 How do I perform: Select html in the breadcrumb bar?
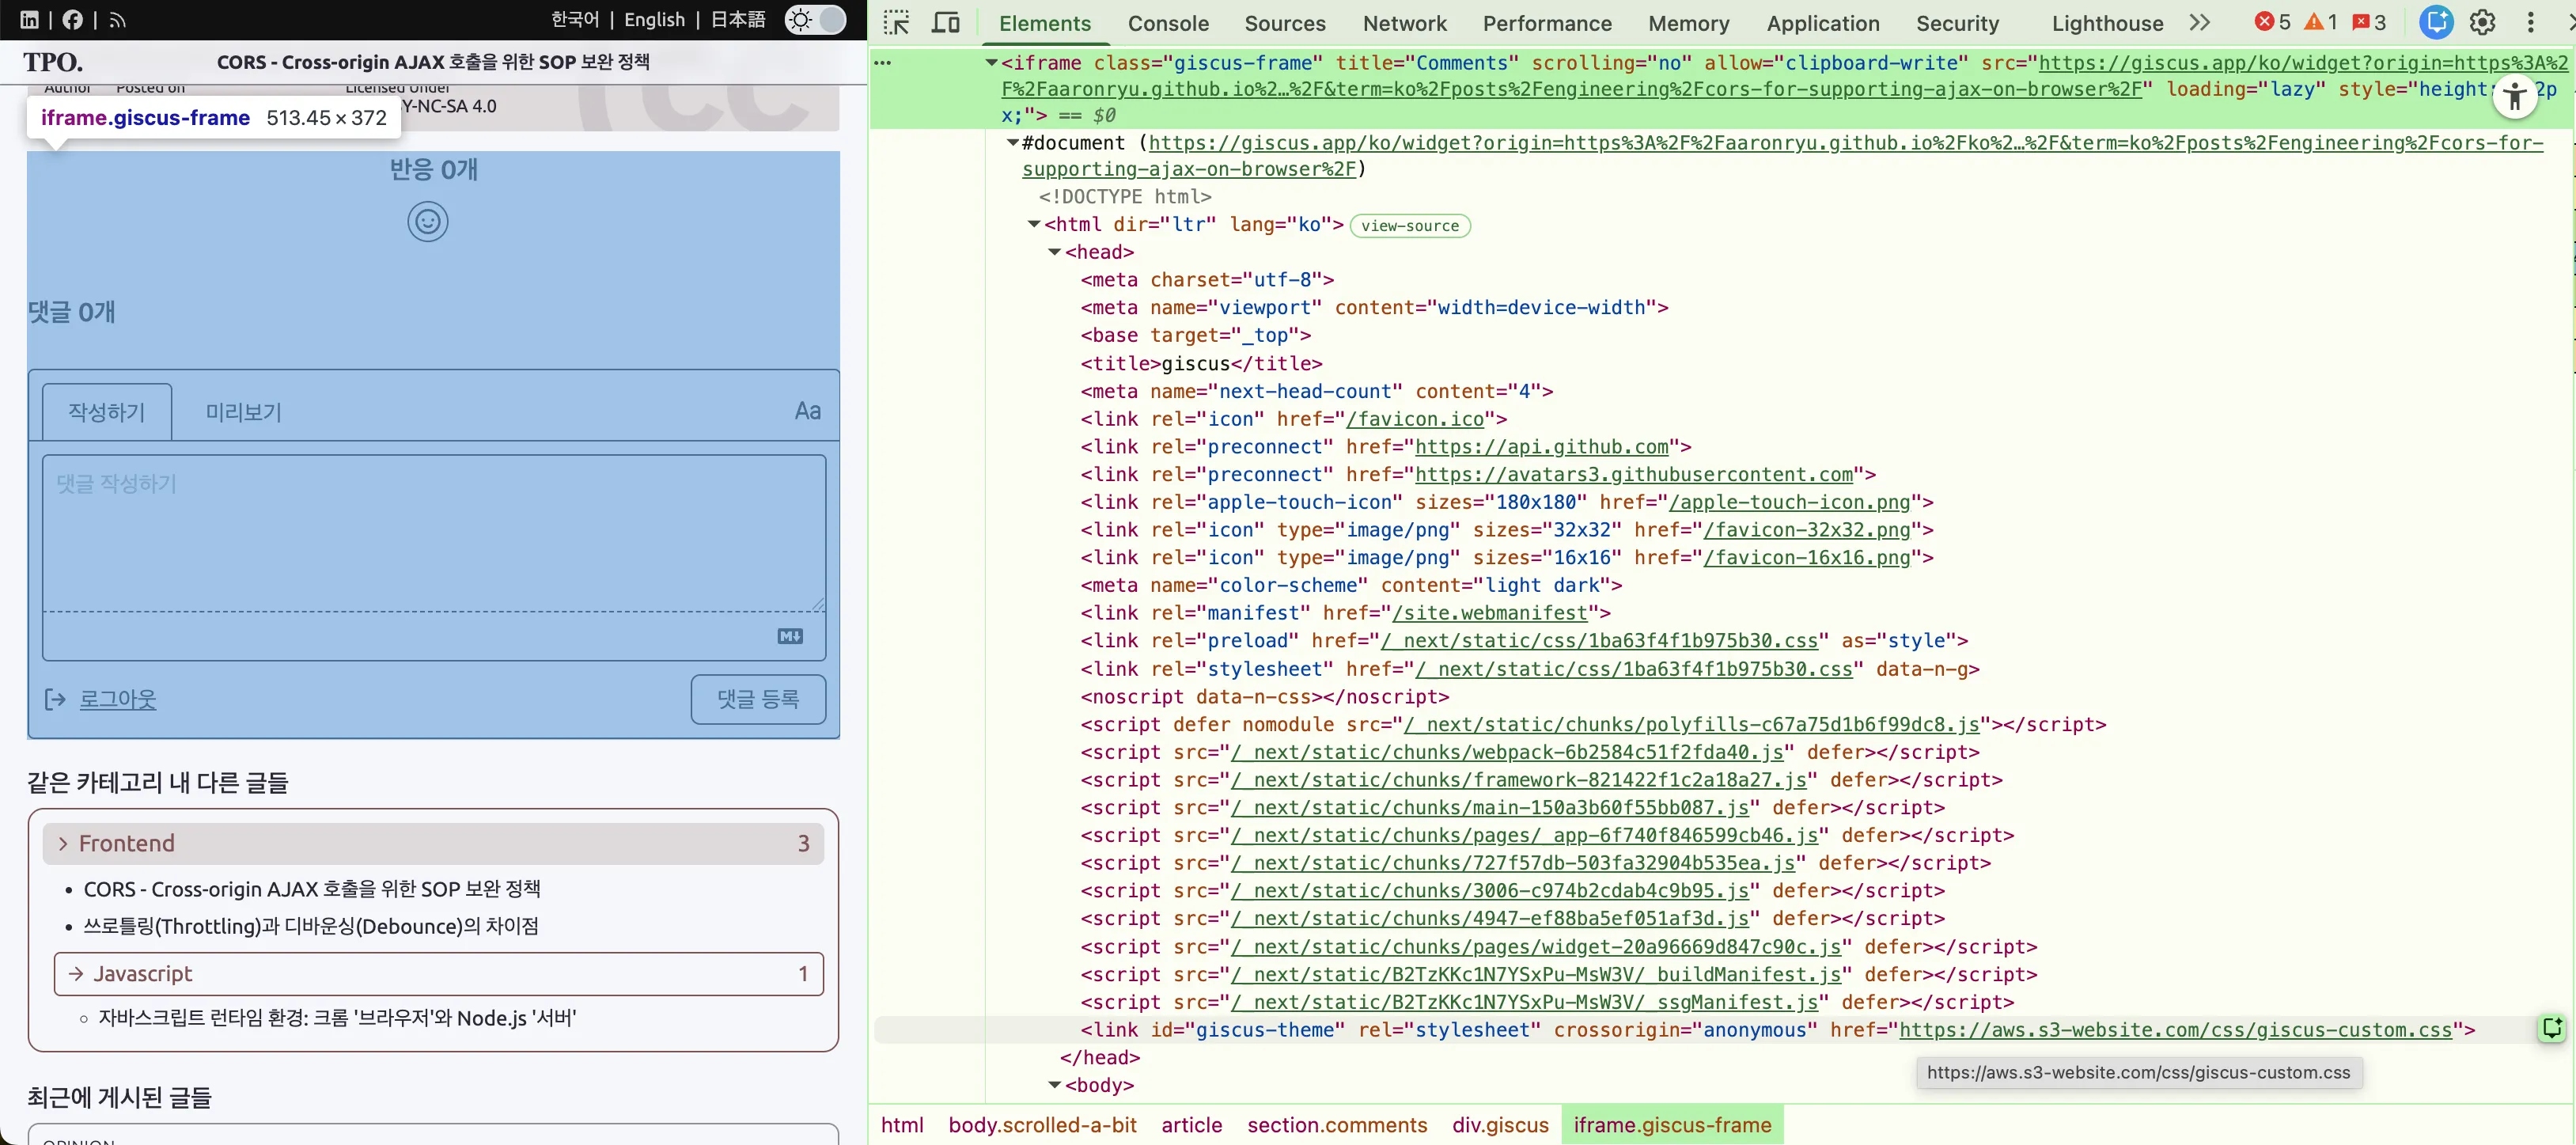[902, 1125]
